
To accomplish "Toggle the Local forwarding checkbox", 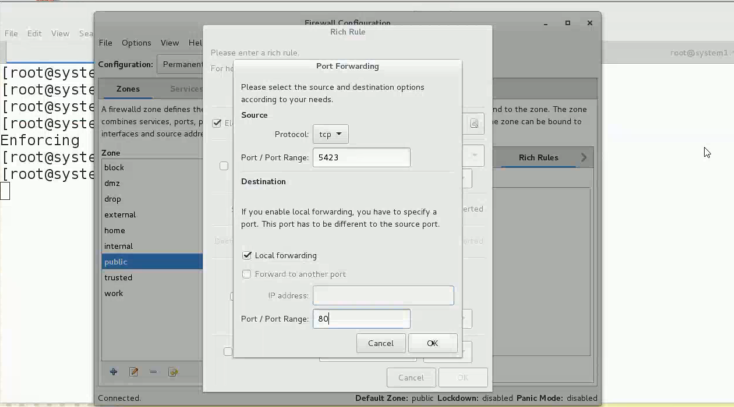I will coord(247,255).
